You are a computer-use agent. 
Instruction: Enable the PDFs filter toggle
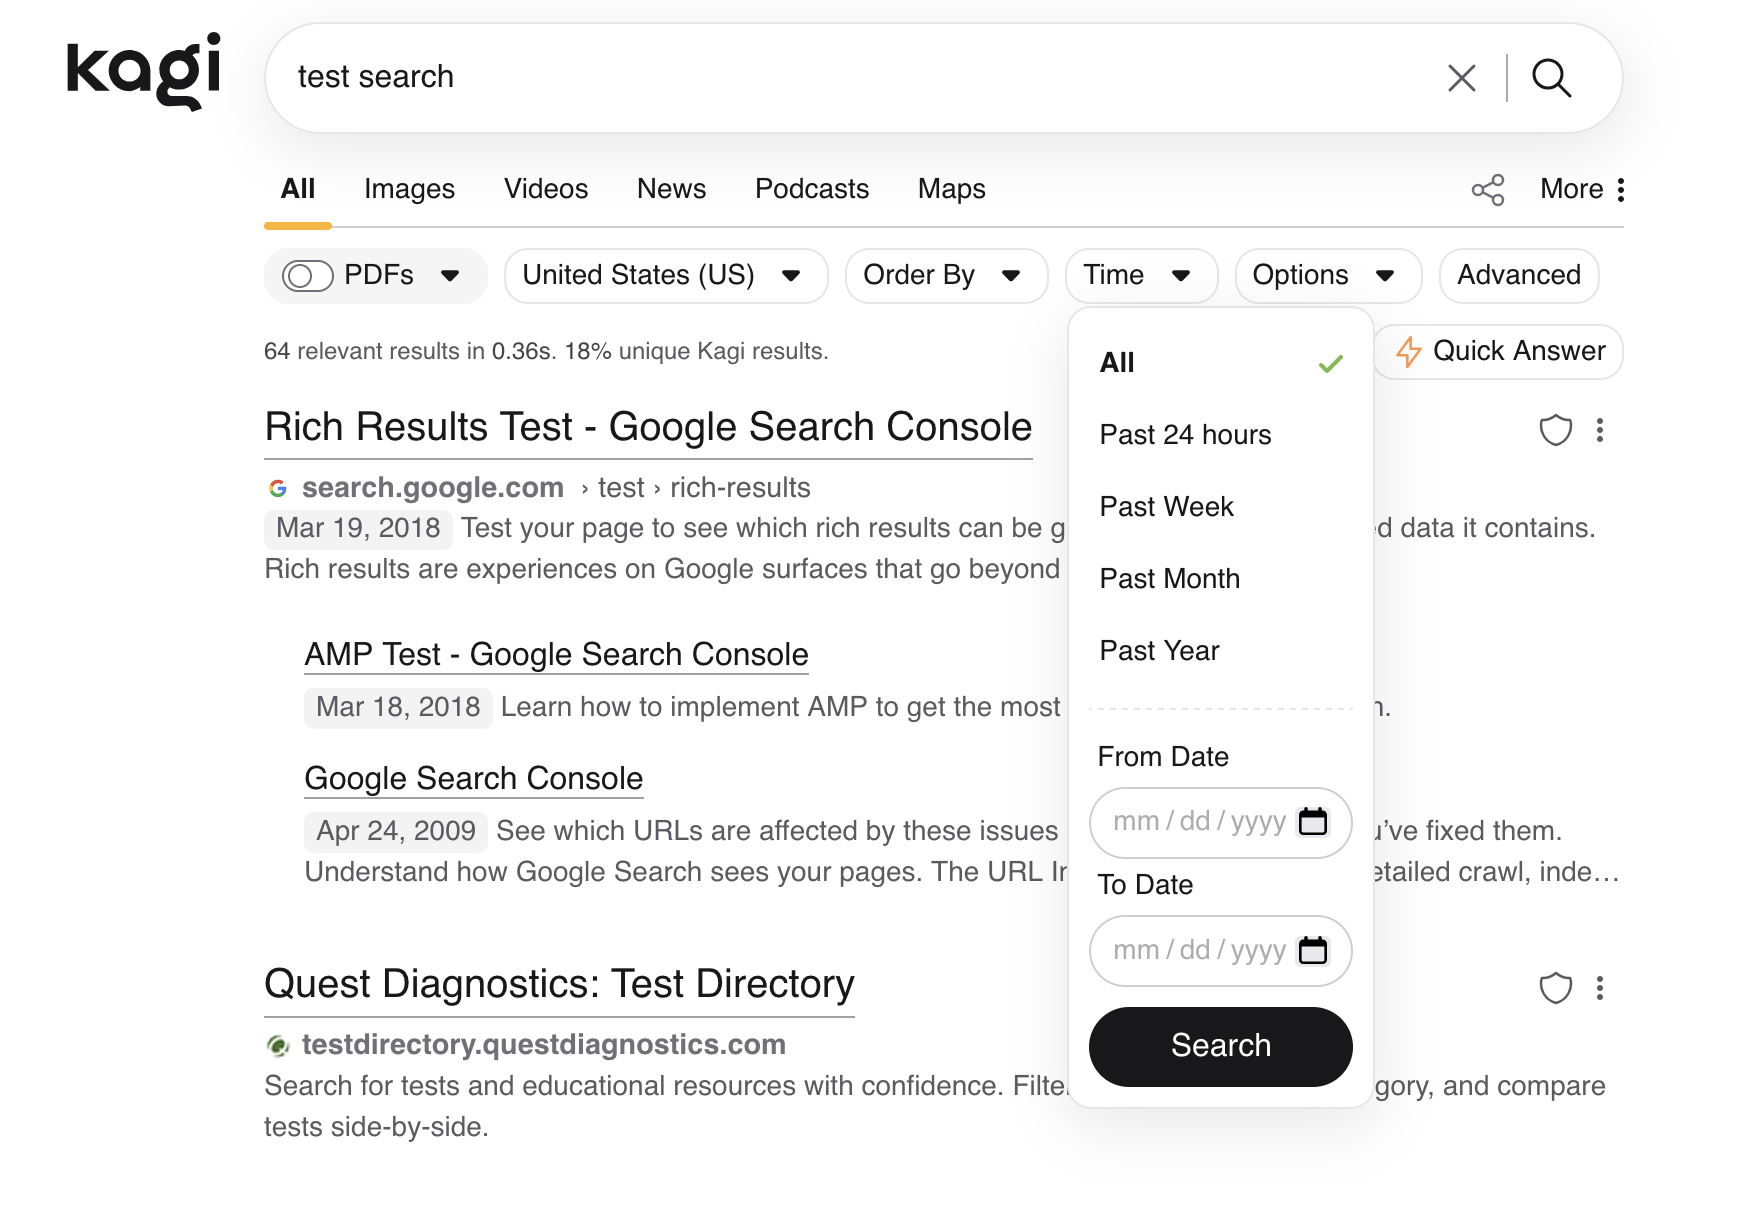[308, 275]
